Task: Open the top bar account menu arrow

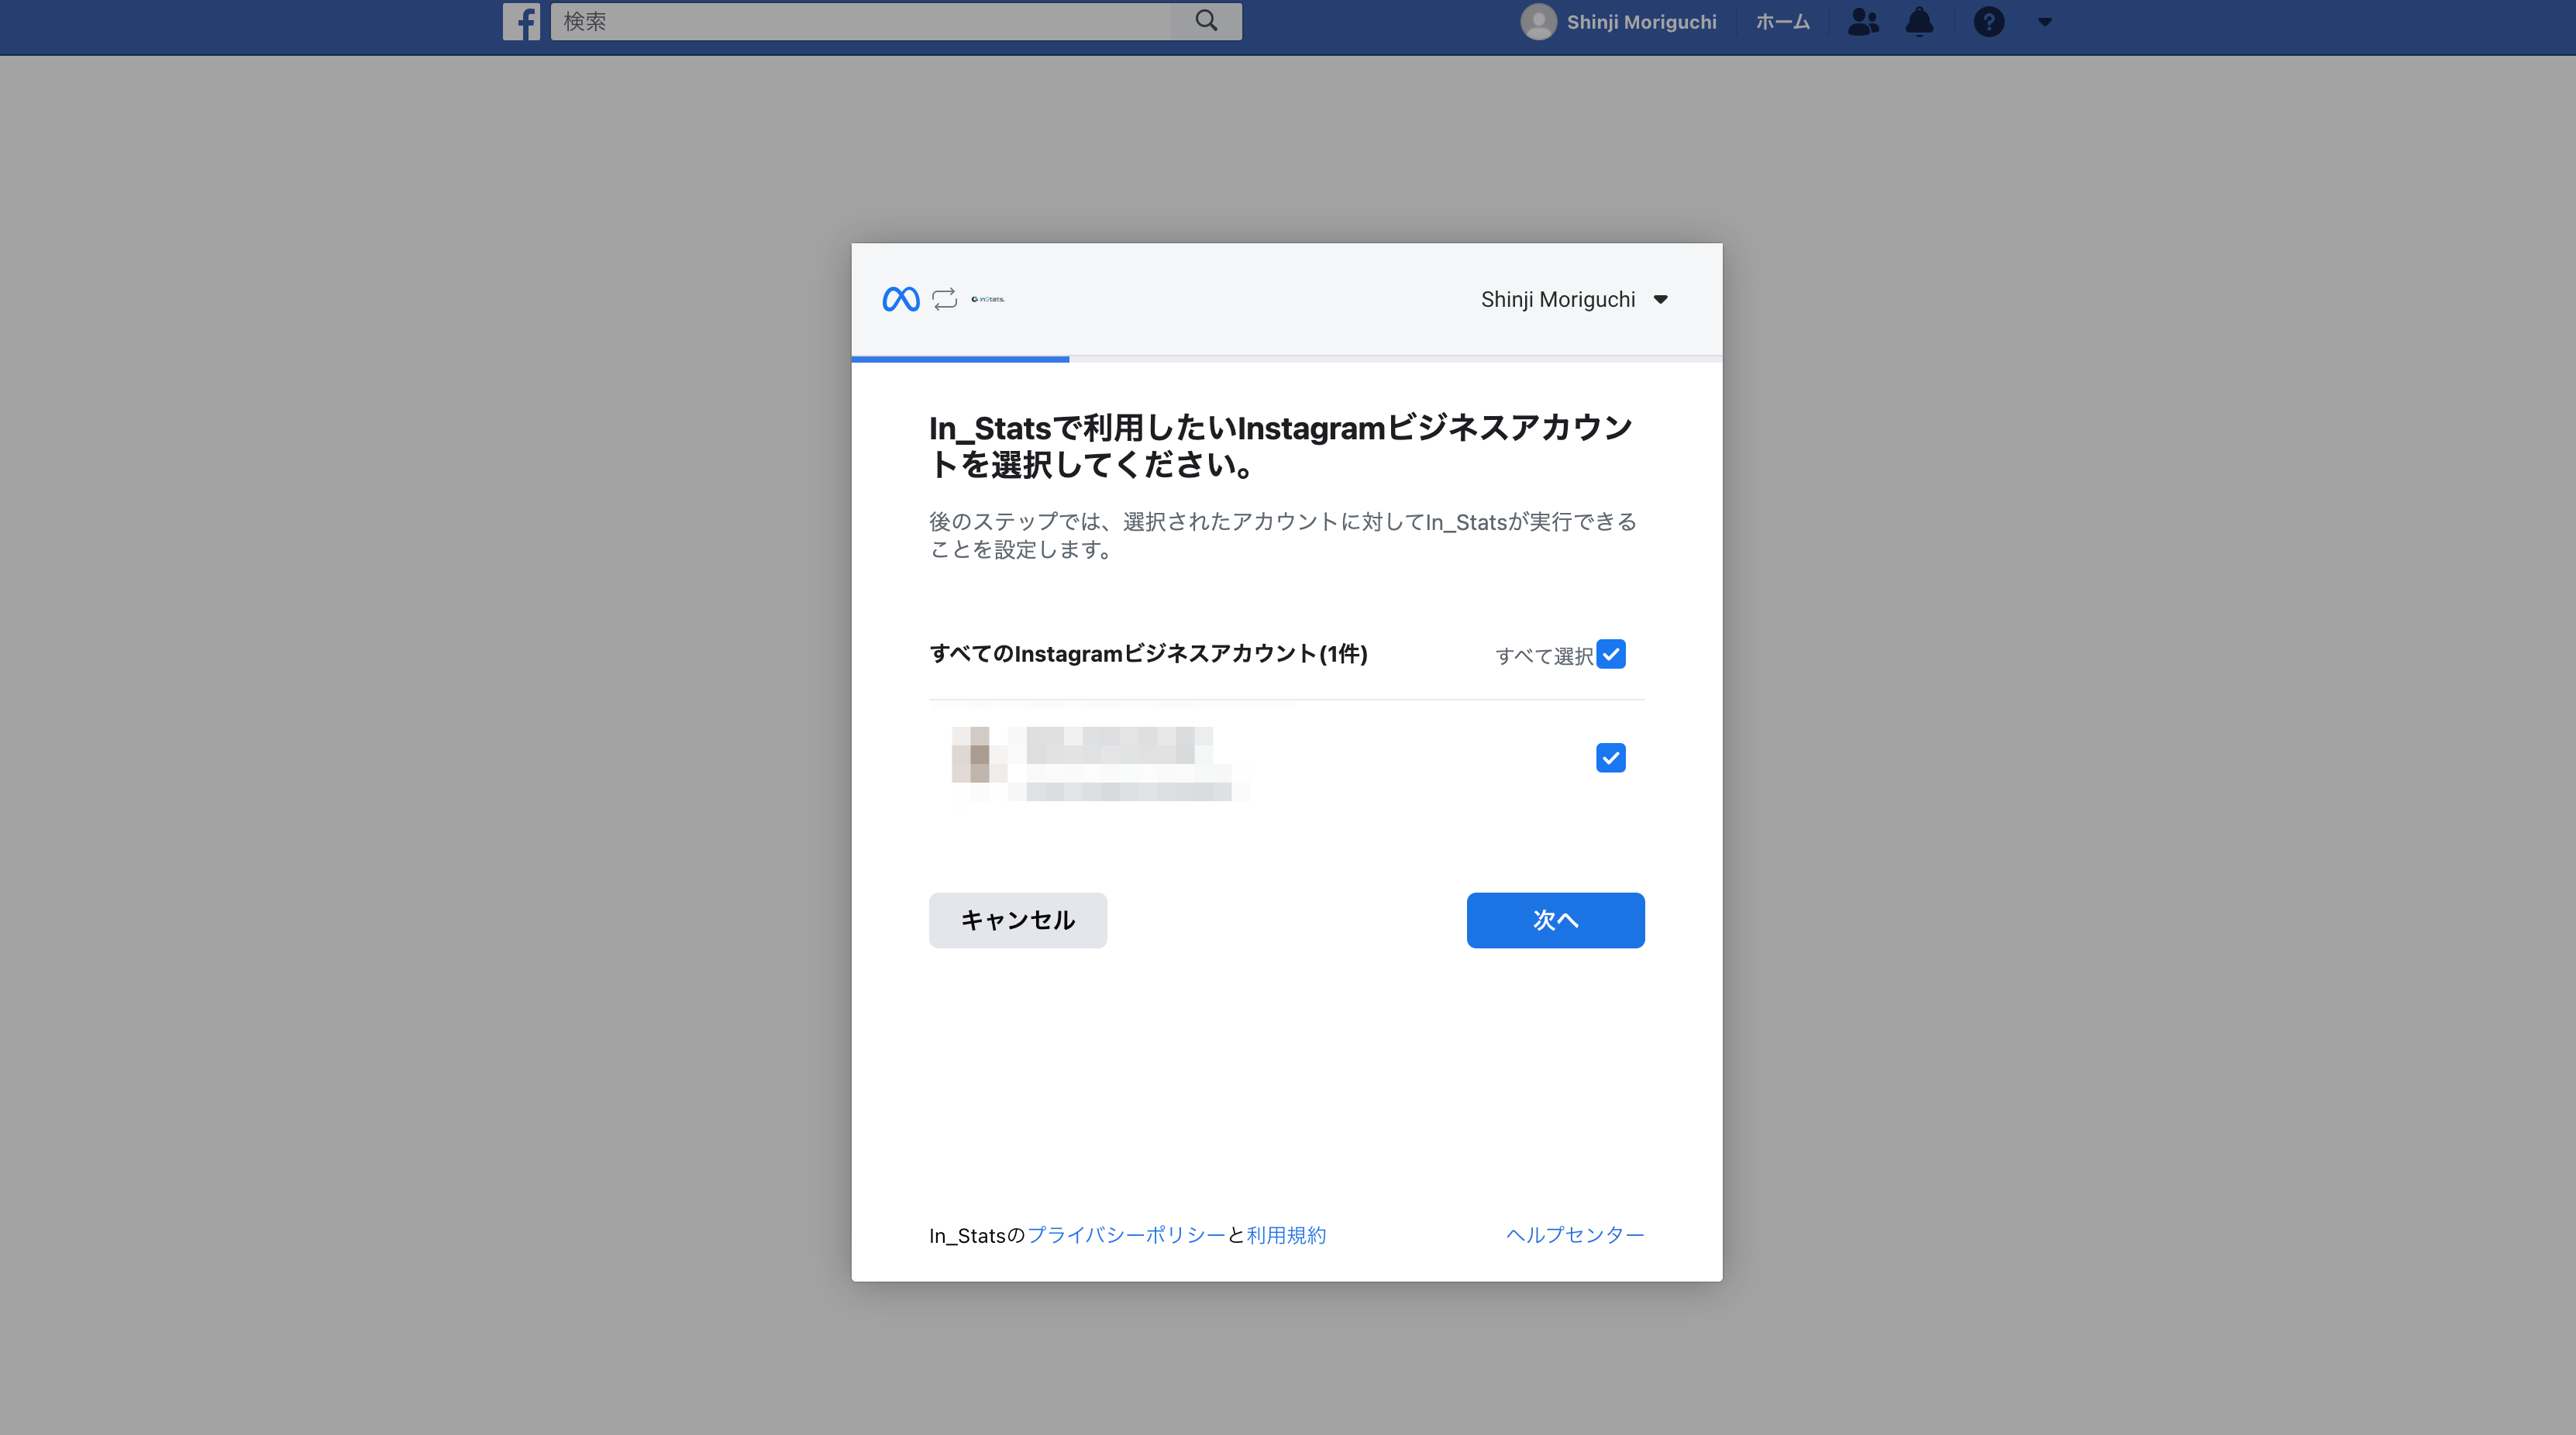Action: tap(2044, 21)
